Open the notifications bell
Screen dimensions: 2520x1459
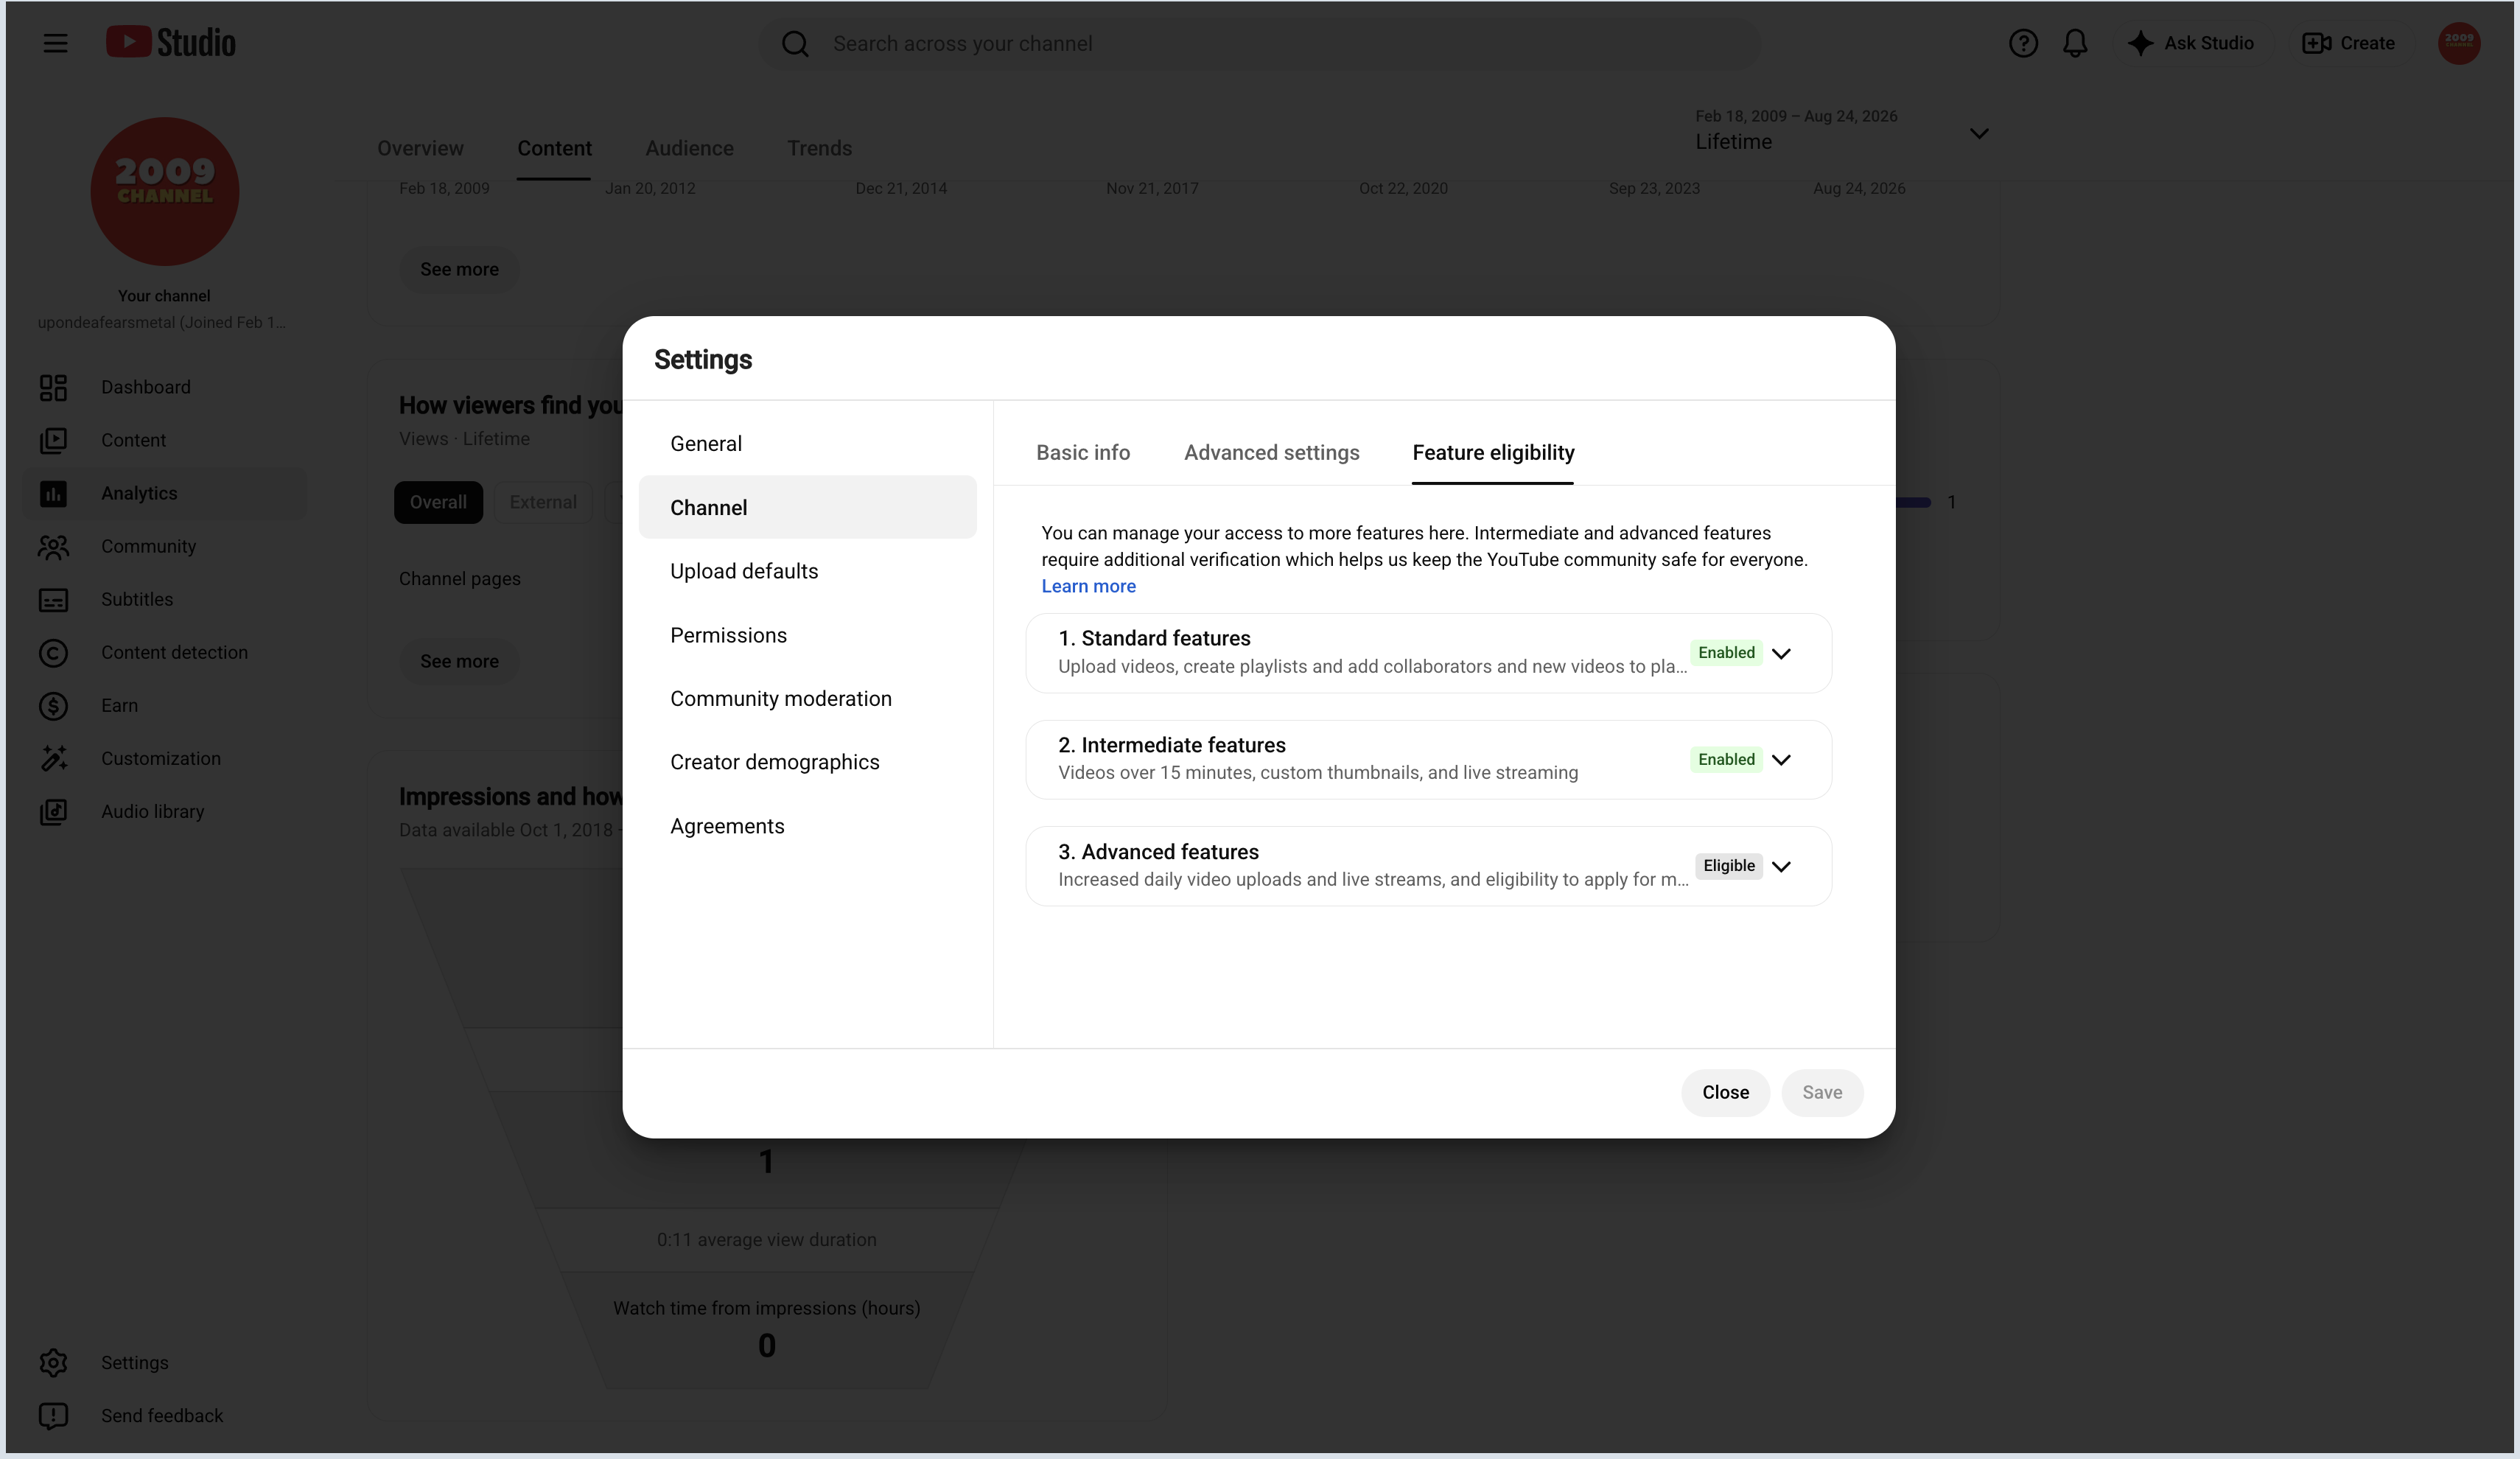click(2075, 43)
